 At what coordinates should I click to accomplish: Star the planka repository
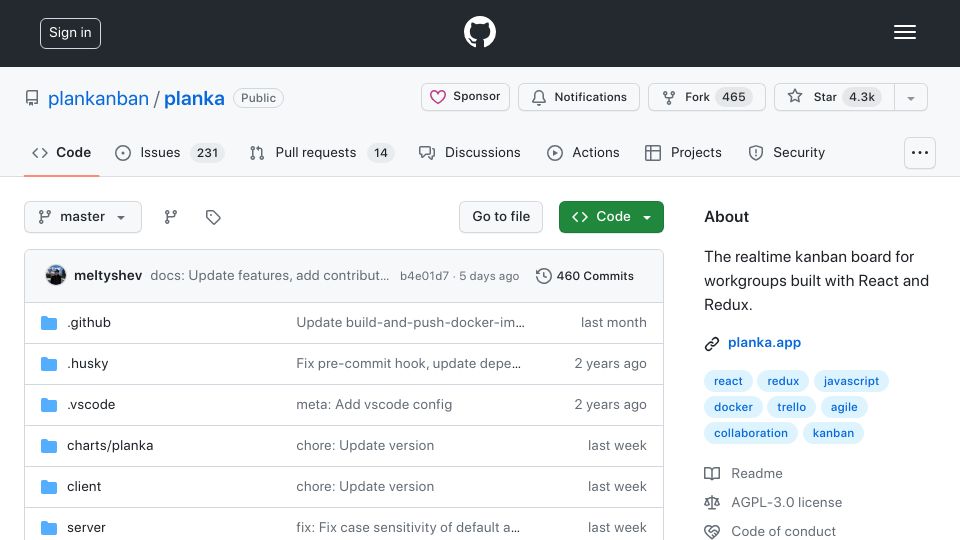click(x=834, y=97)
